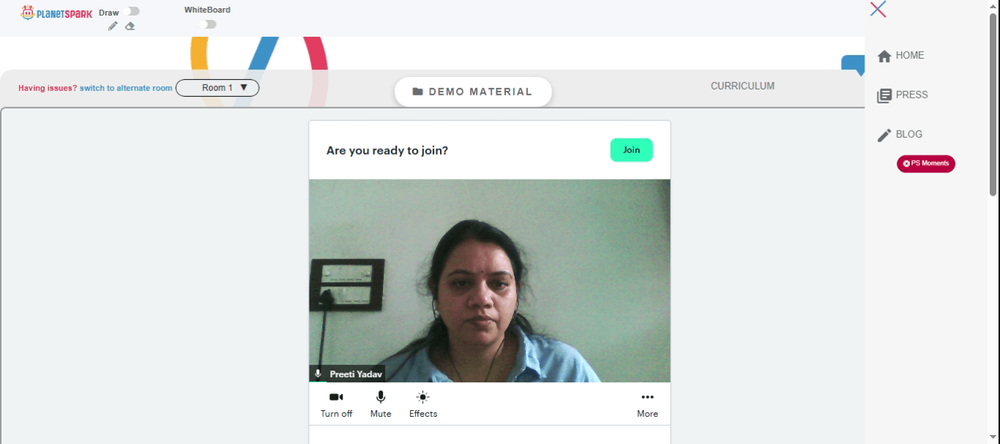Click the 'Are you ready to join?' heading

tap(387, 151)
